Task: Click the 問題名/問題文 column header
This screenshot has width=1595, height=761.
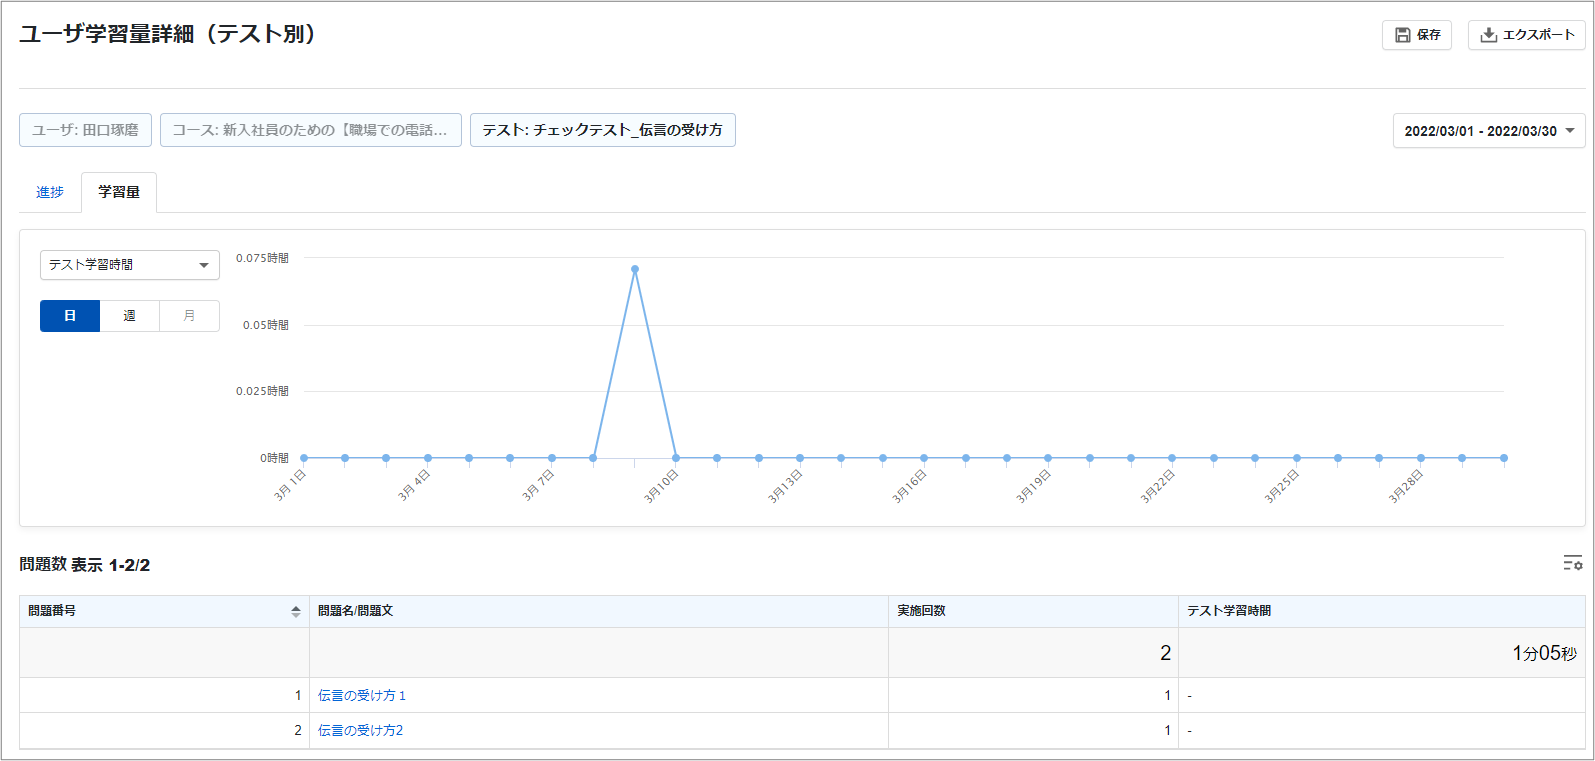Action: (x=599, y=611)
